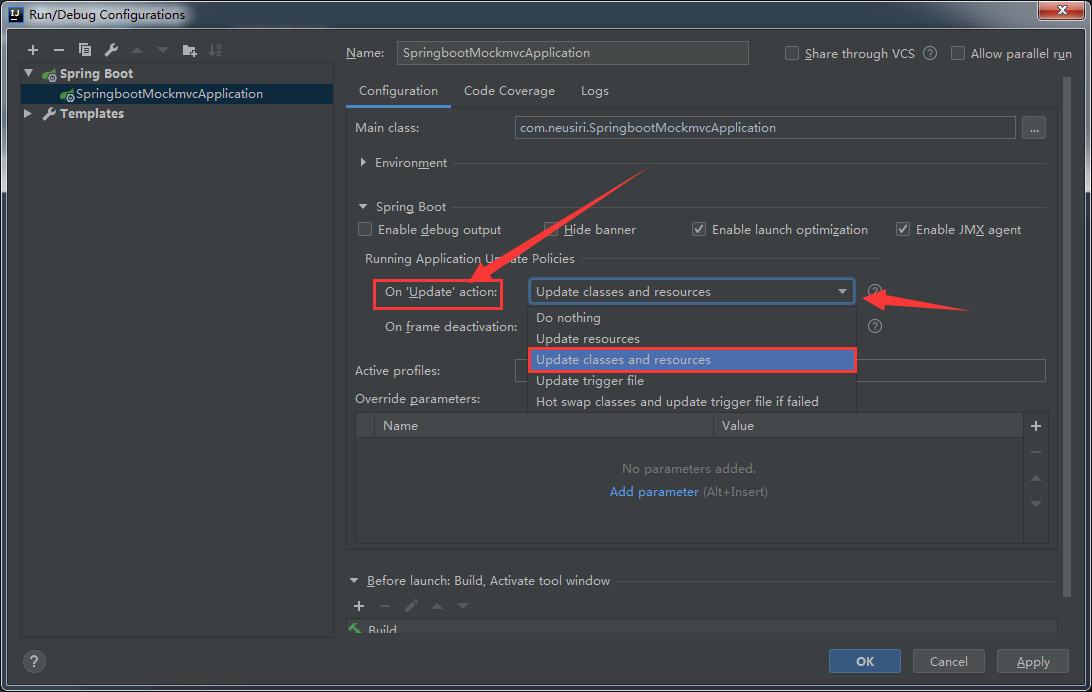Choose Do nothing option
Image resolution: width=1092 pixels, height=692 pixels.
tap(692, 317)
